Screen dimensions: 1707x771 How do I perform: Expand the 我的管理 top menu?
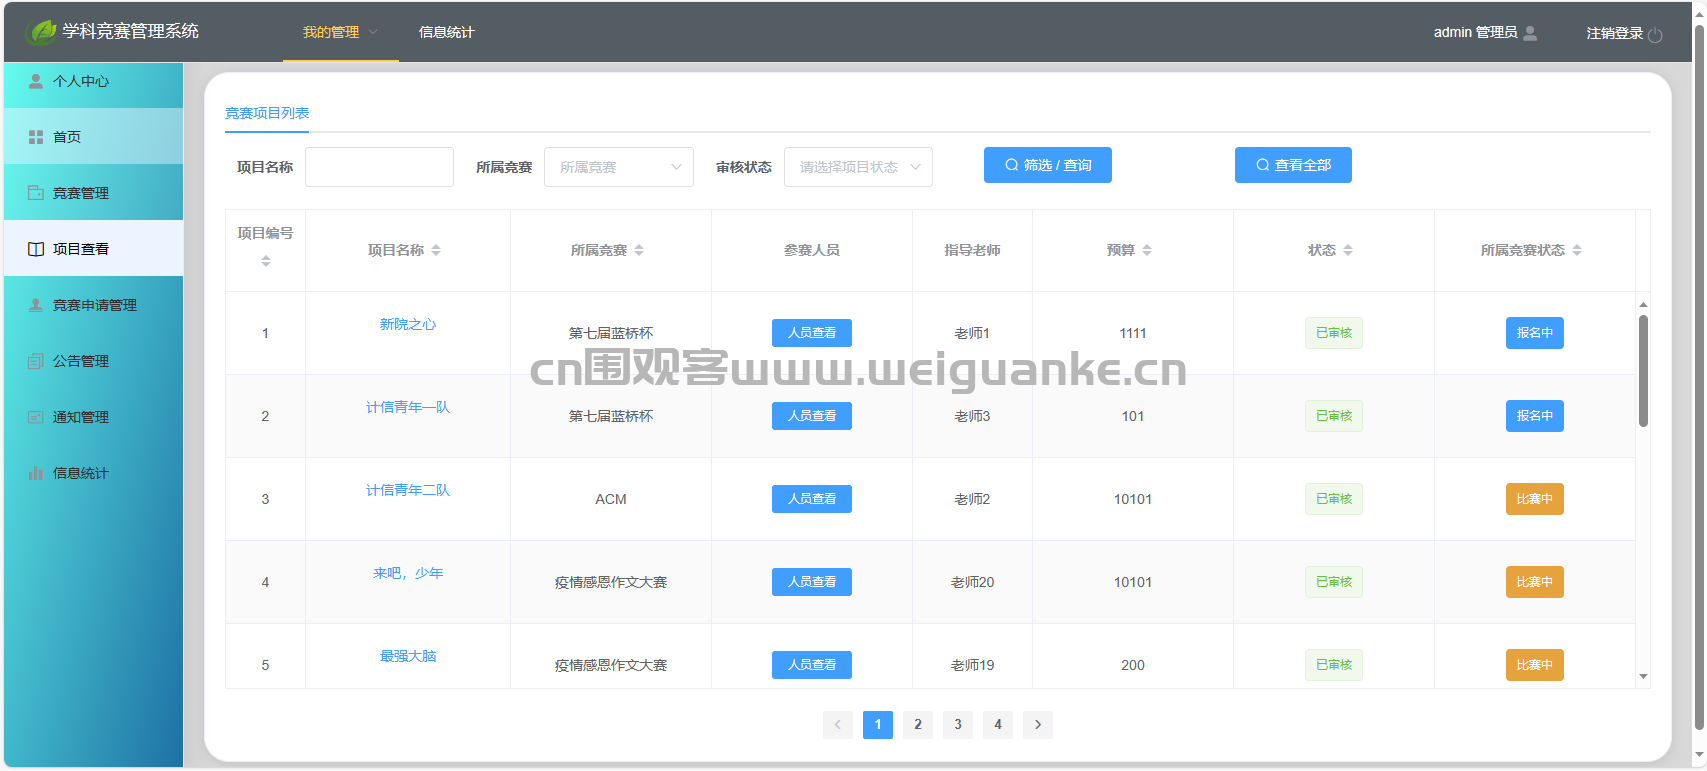click(340, 32)
